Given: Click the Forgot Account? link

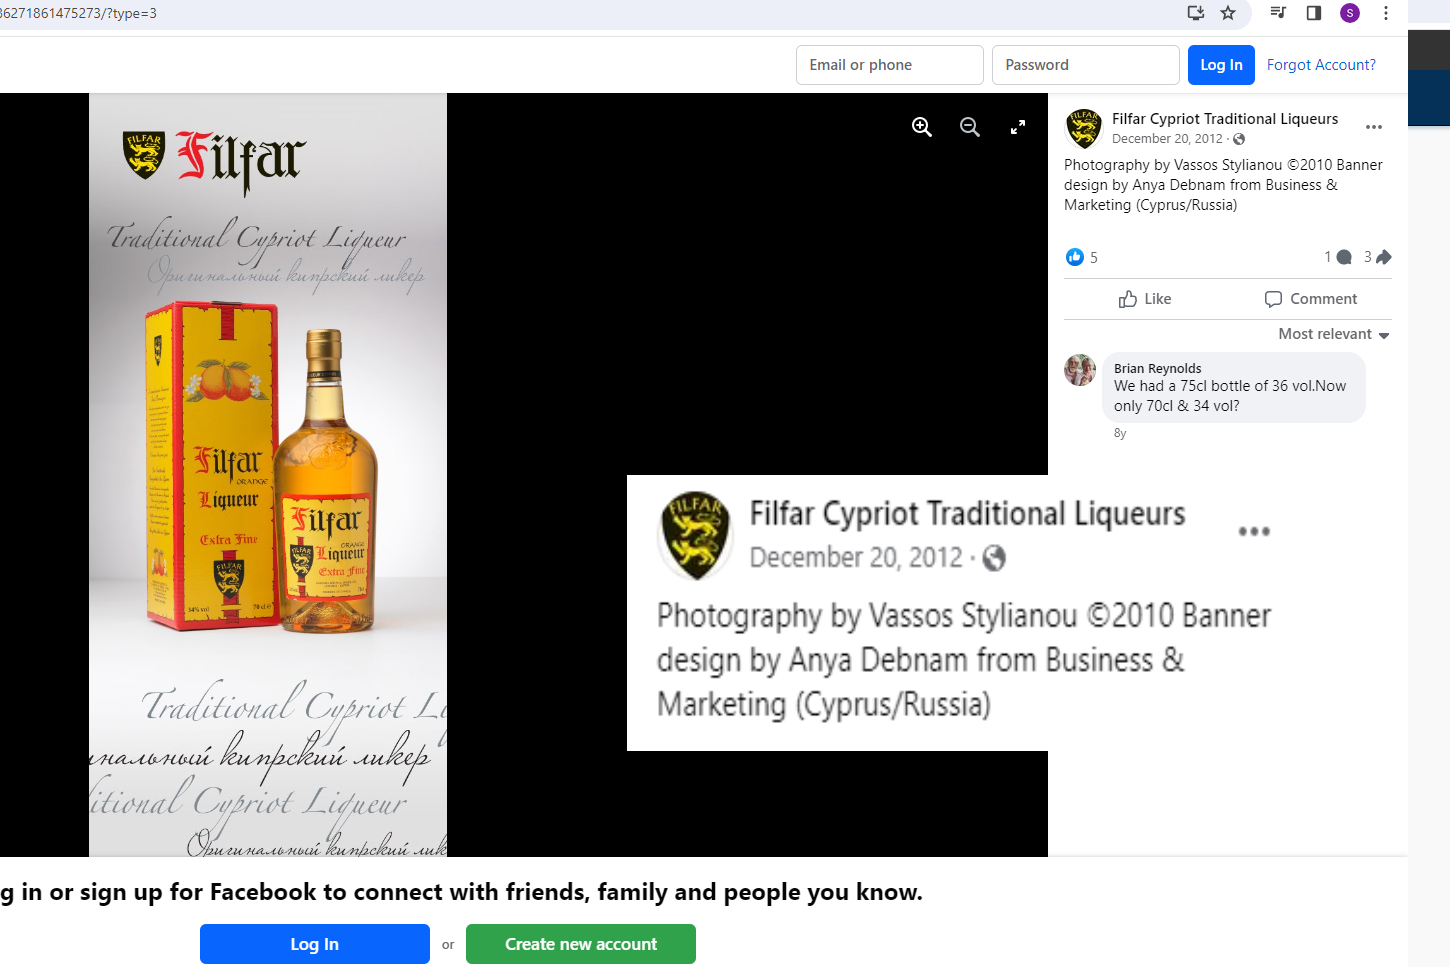Looking at the screenshot, I should 1321,65.
